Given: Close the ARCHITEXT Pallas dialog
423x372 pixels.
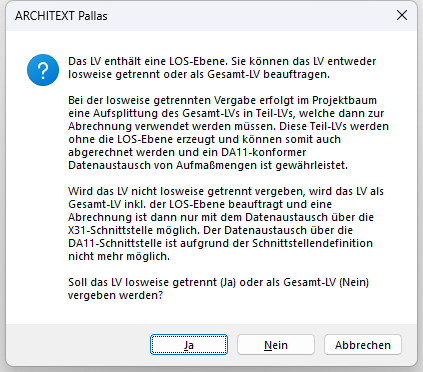Looking at the screenshot, I should tap(402, 15).
